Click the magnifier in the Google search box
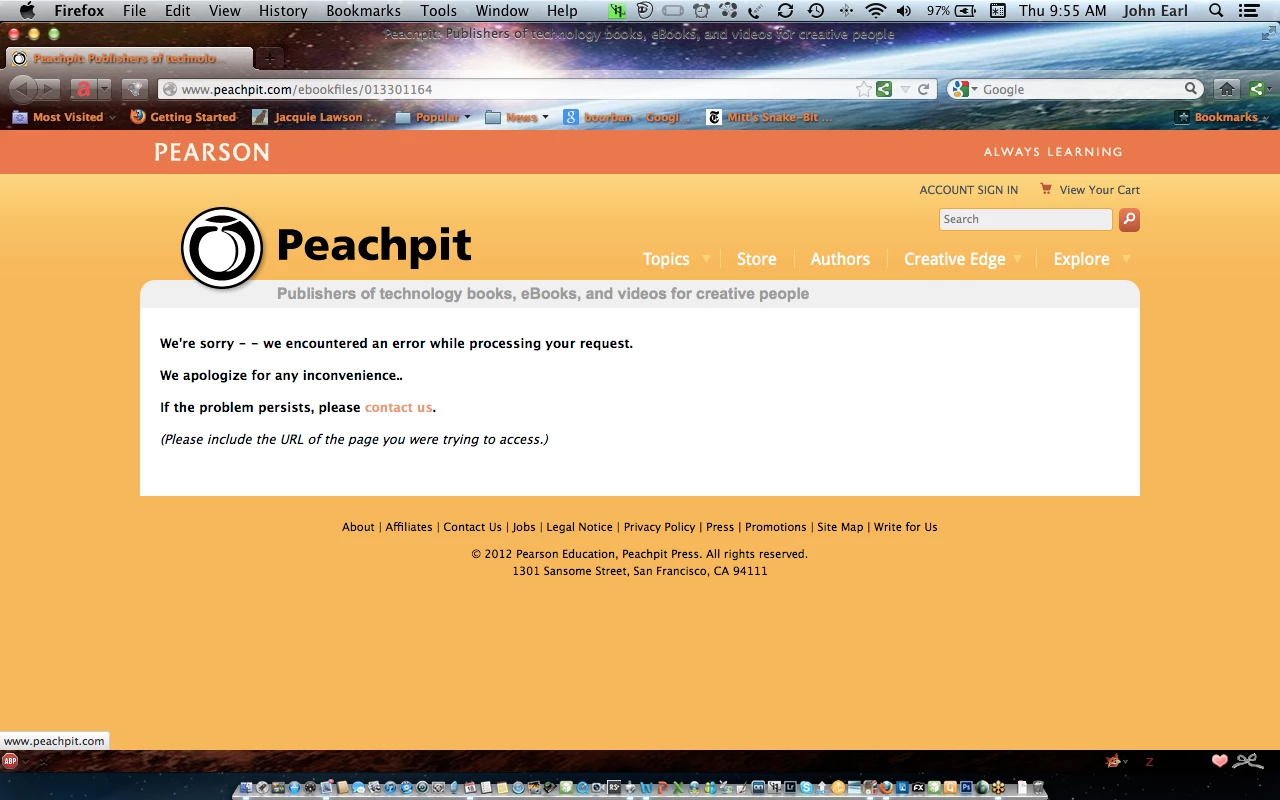 pos(1191,89)
